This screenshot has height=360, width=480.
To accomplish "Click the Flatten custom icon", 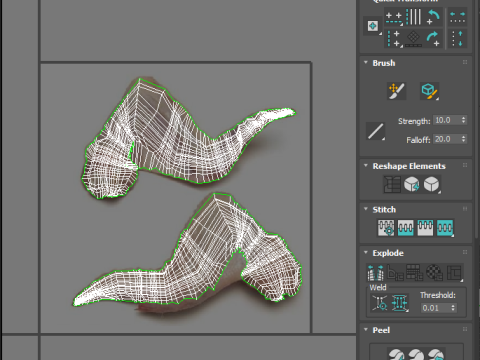I will (454, 273).
